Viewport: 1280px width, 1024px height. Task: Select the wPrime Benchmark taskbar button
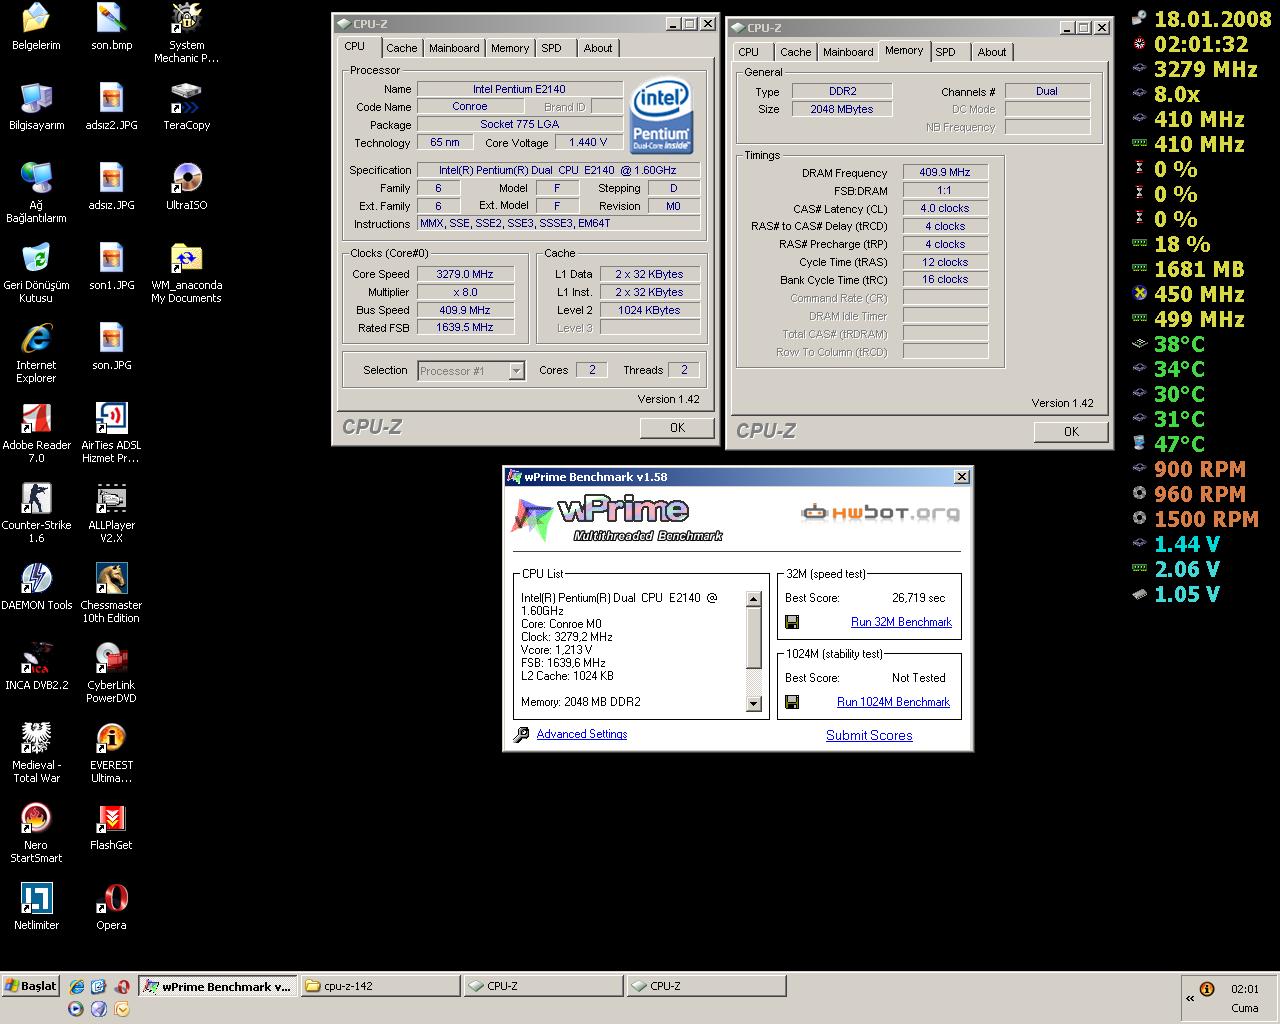pos(218,986)
